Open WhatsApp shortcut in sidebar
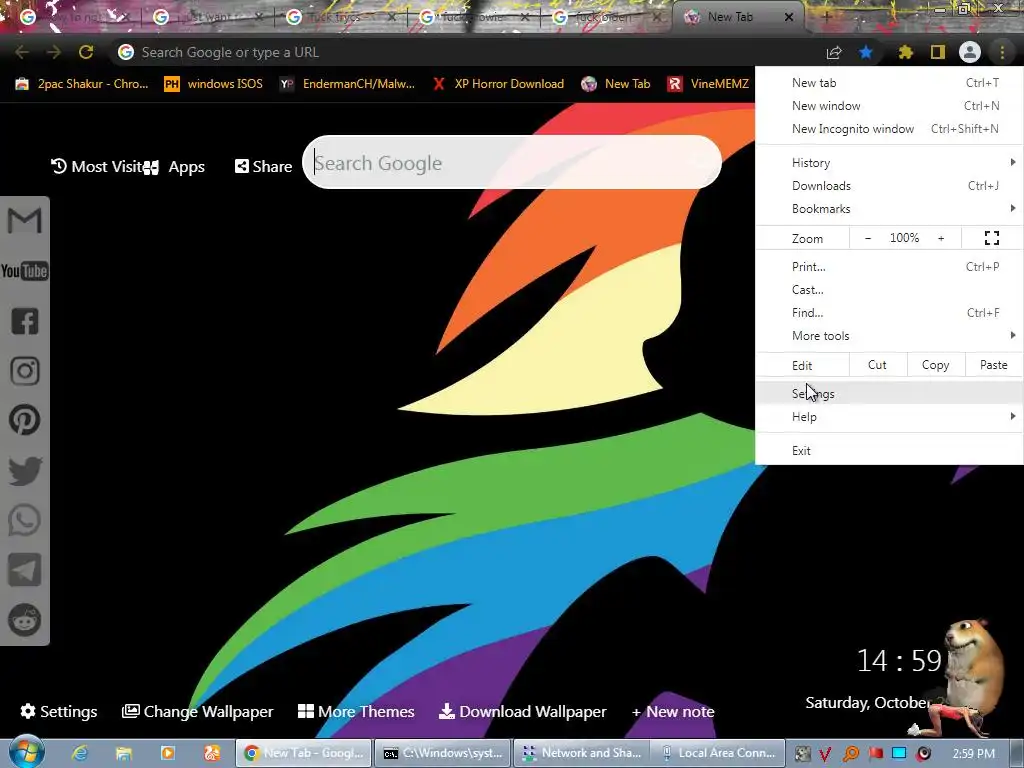This screenshot has width=1024, height=768. pyautogui.click(x=25, y=520)
